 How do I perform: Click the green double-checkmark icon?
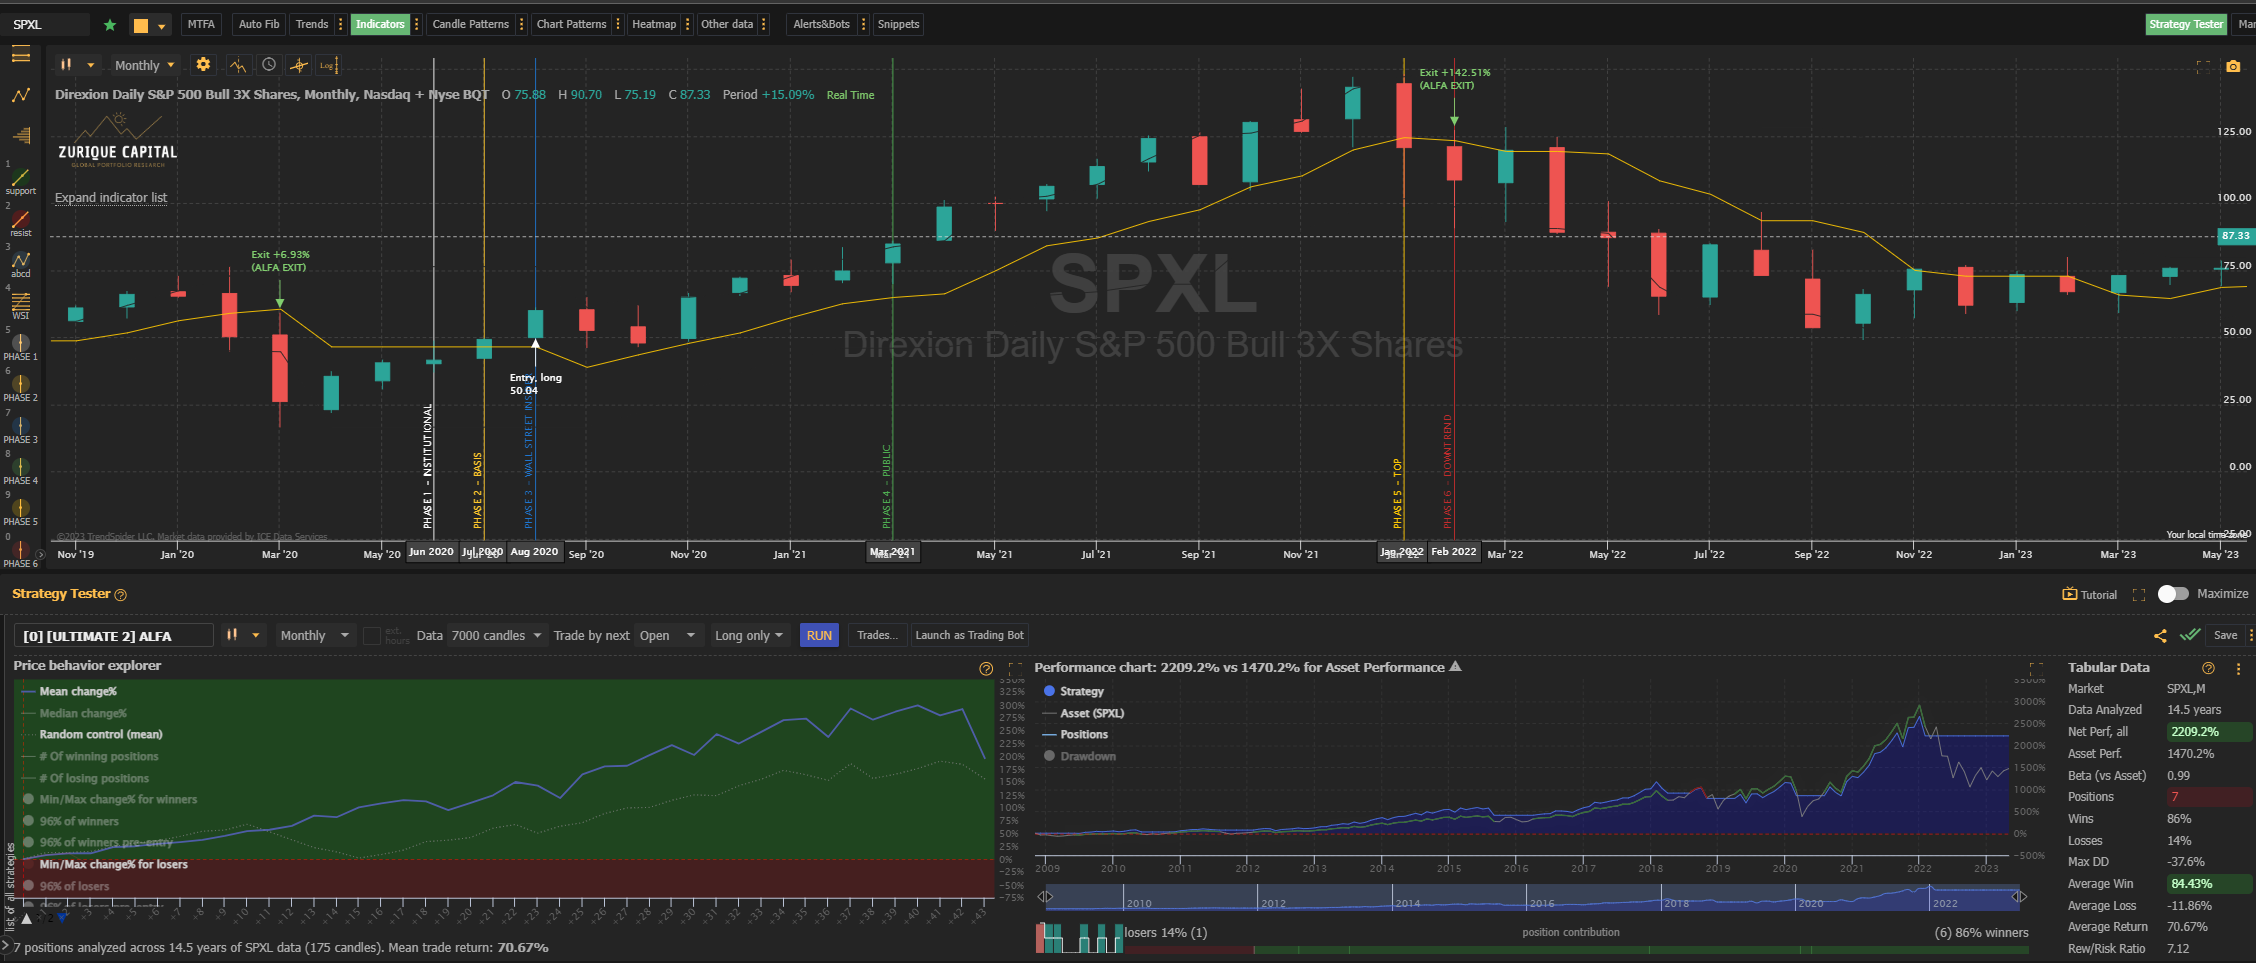click(x=2190, y=635)
